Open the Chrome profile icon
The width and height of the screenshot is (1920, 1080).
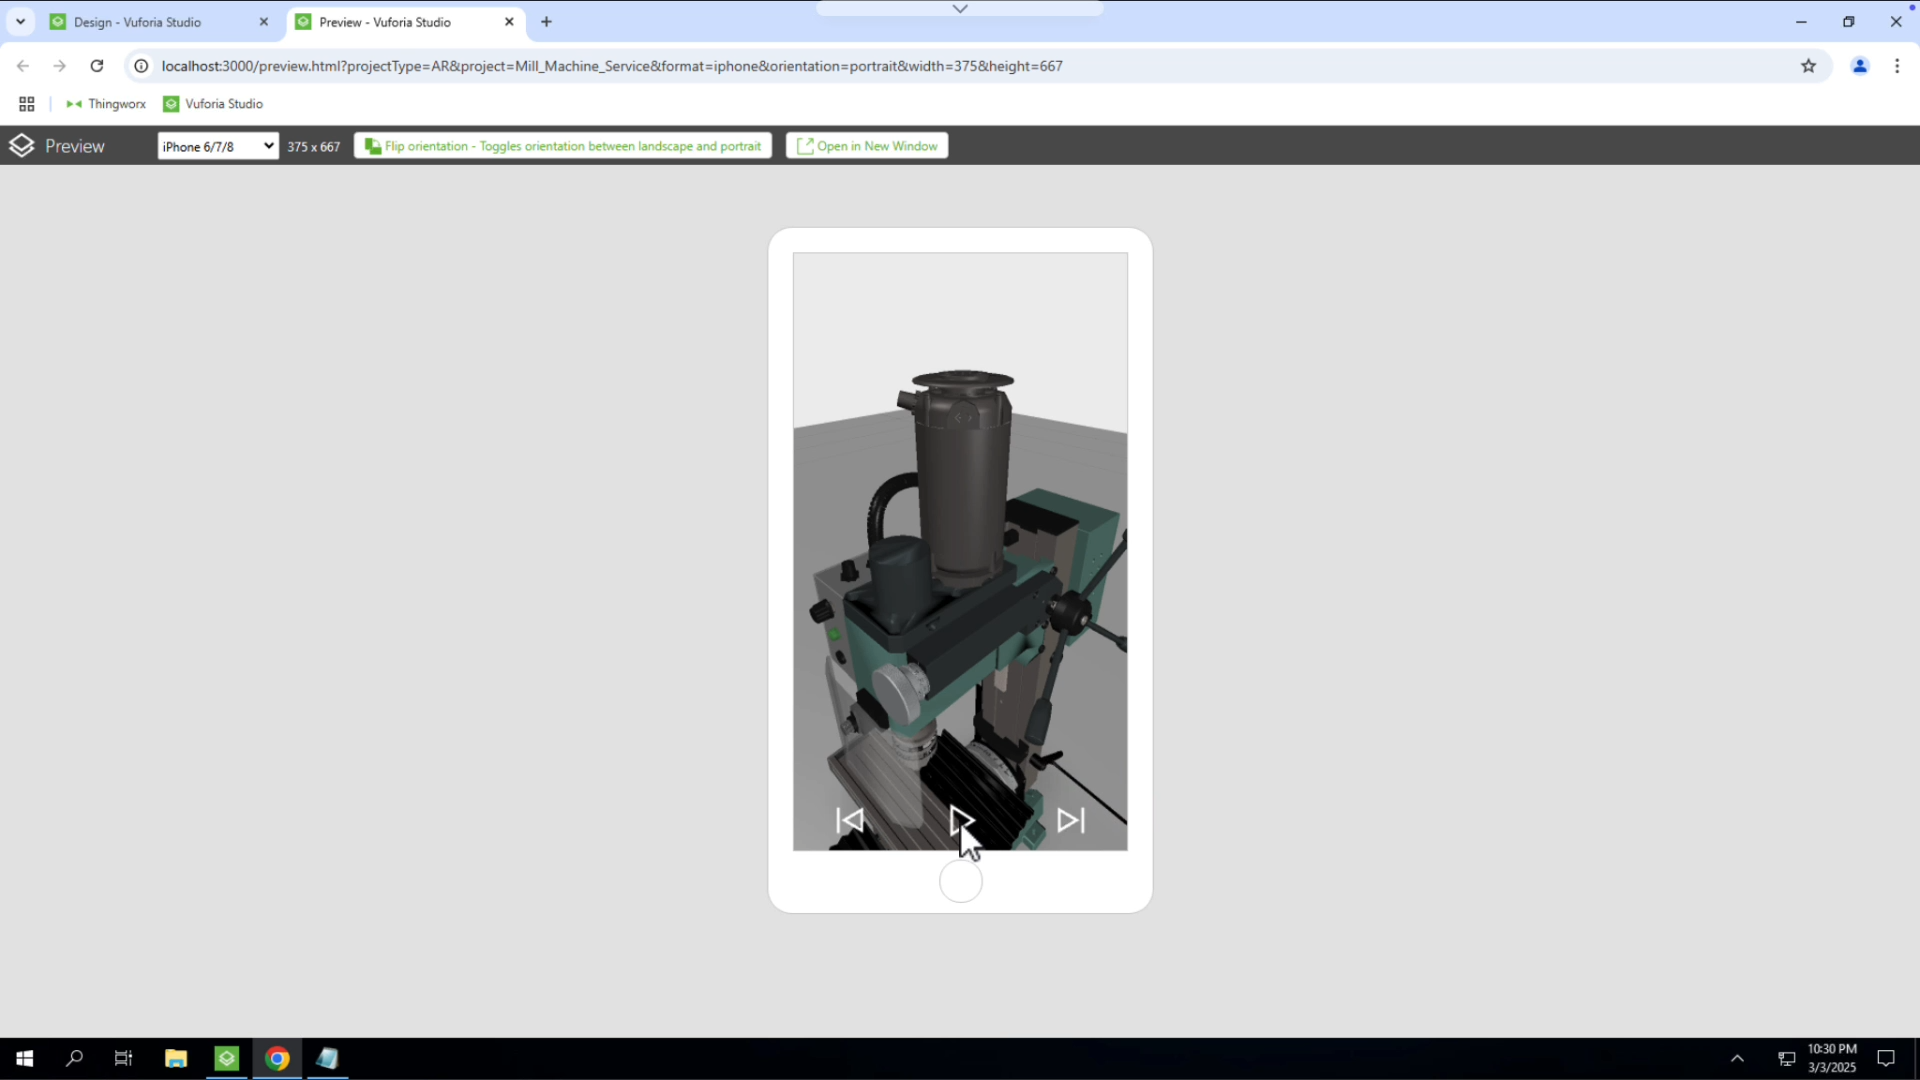(1860, 66)
